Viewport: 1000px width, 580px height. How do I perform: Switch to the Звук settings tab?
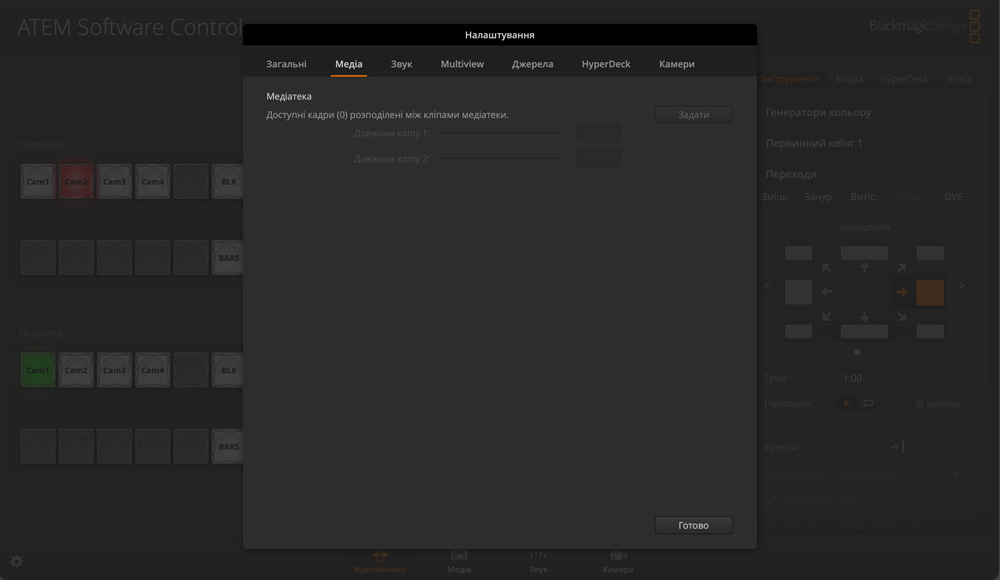point(401,64)
